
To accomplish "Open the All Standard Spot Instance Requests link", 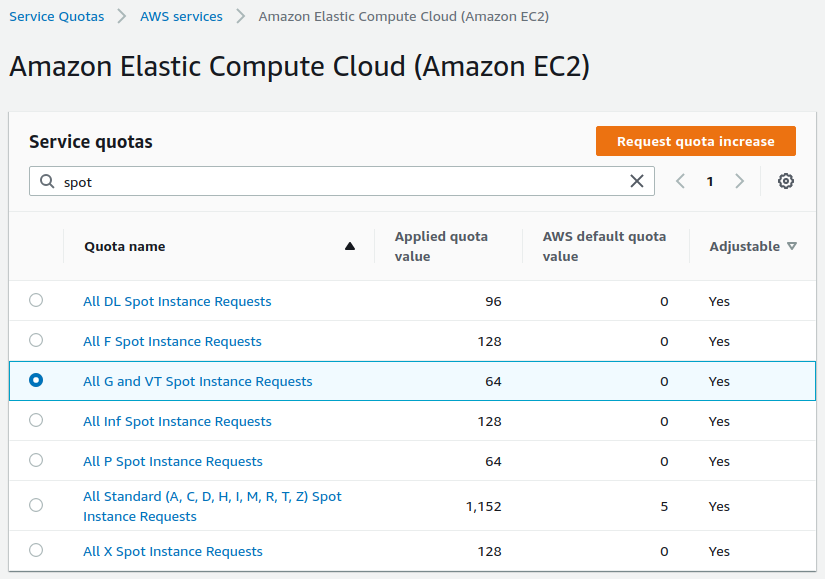I will (213, 506).
